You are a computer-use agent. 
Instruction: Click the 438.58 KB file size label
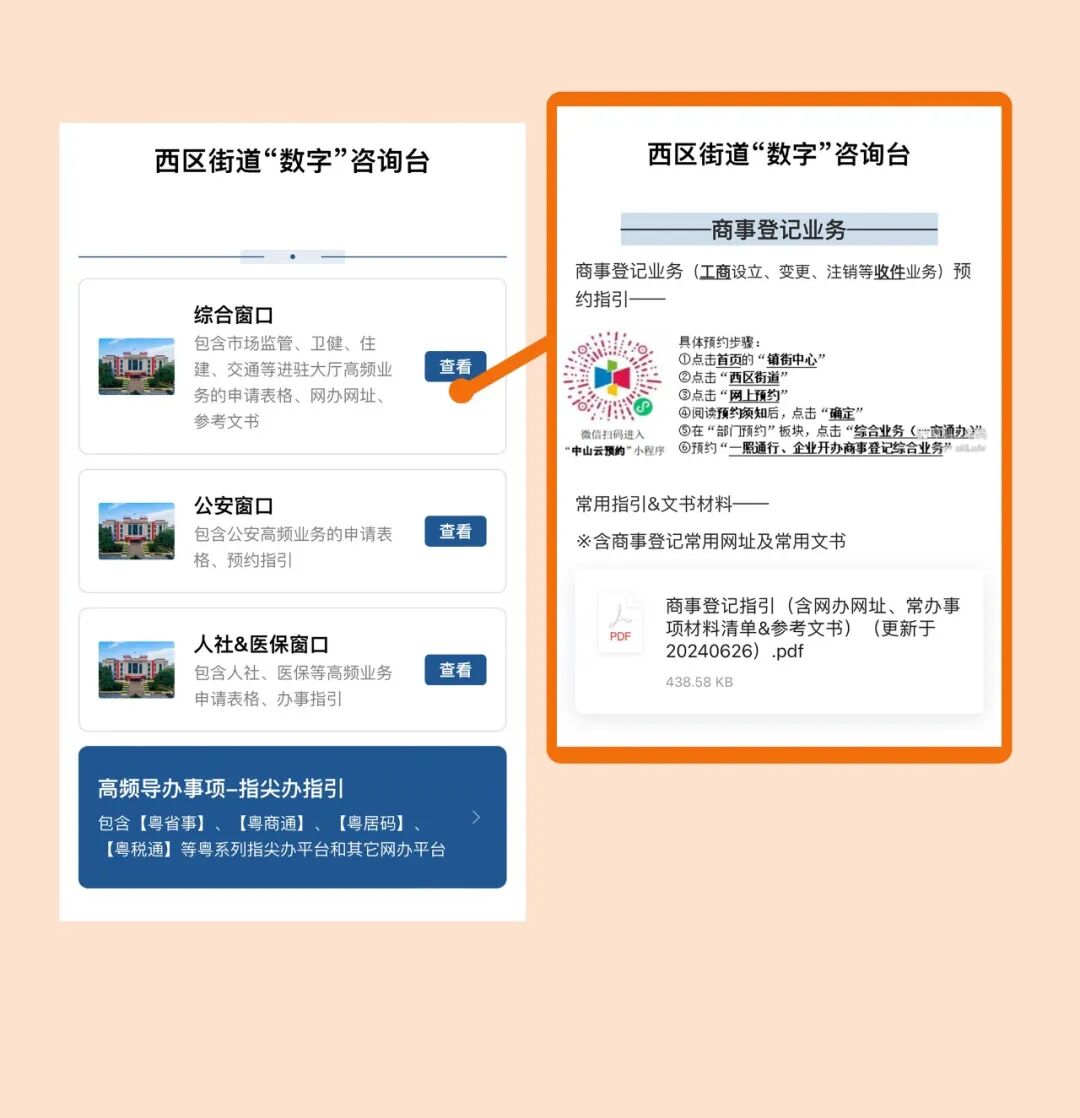pyautogui.click(x=701, y=682)
